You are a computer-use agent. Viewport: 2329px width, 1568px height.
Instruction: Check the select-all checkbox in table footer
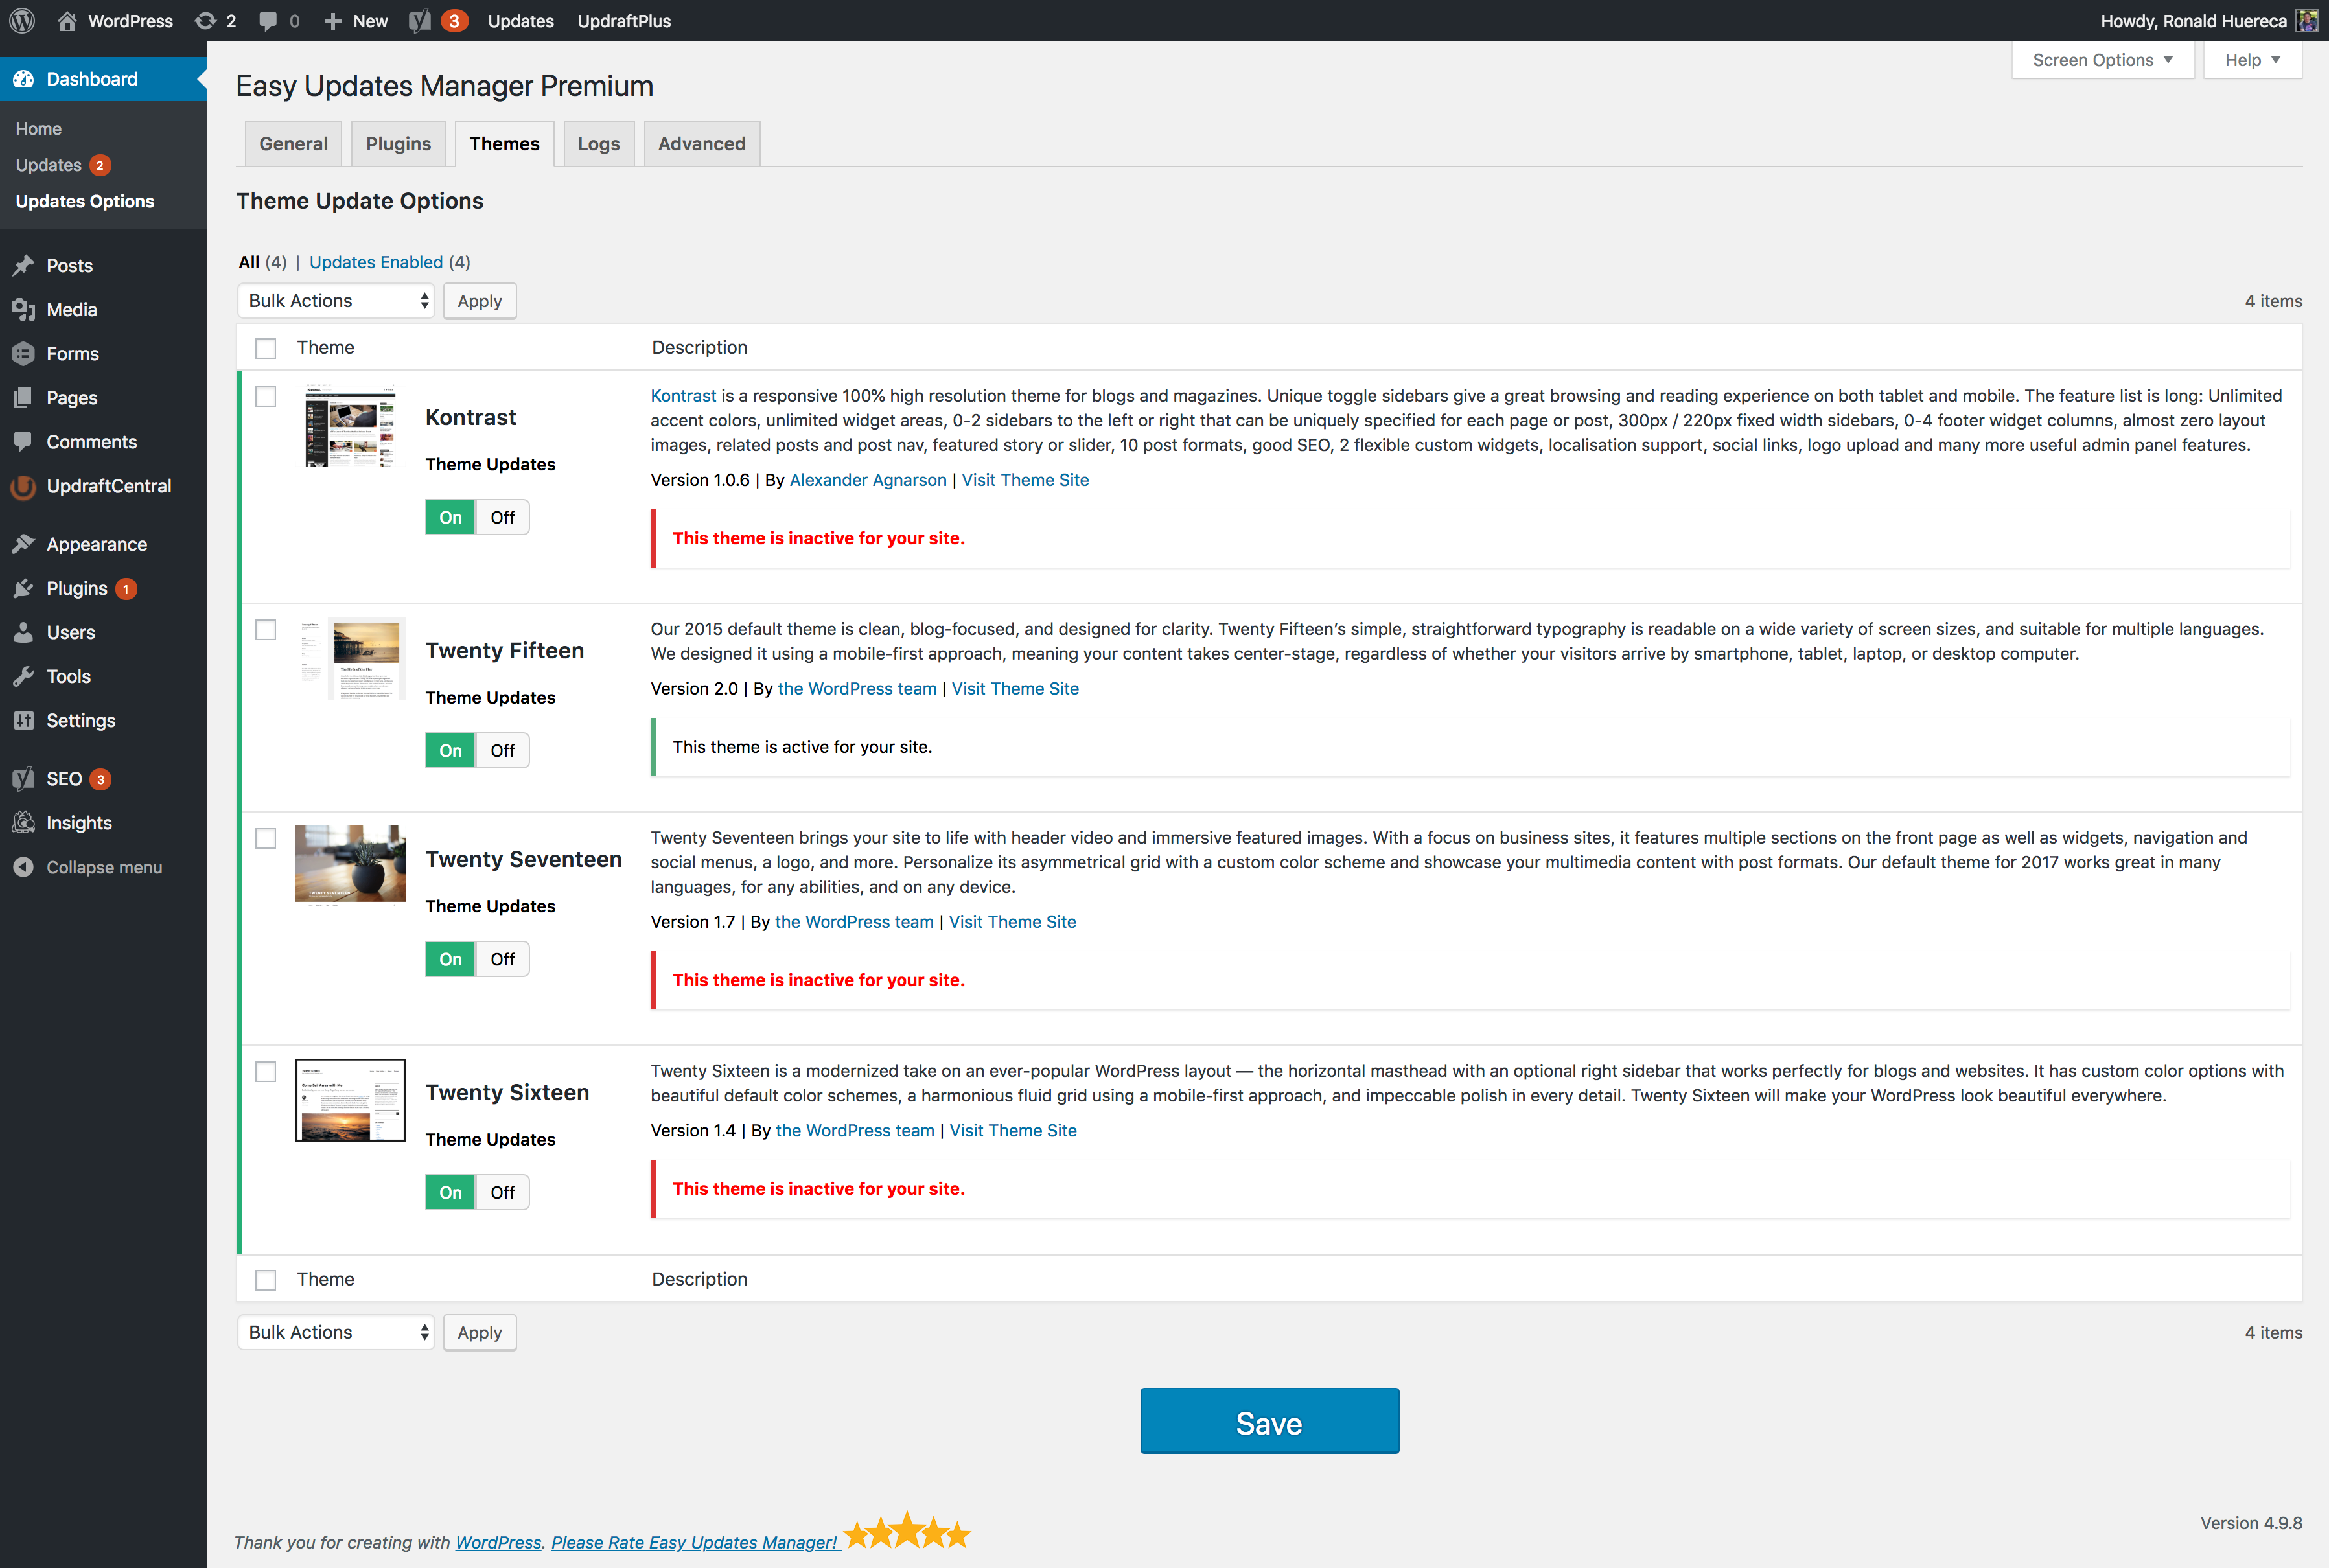(265, 1280)
